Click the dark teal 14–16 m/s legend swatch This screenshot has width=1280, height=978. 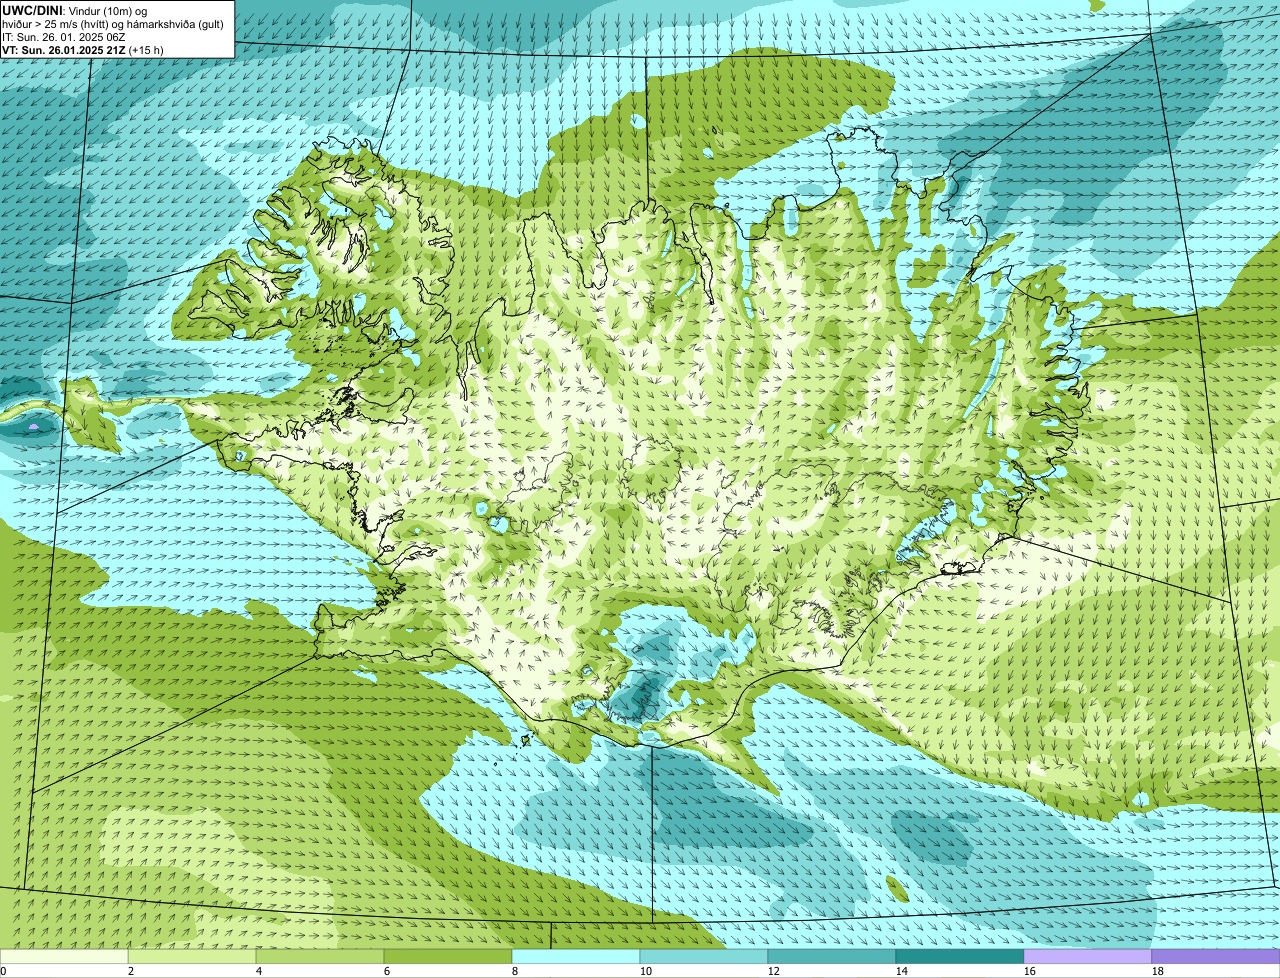(x=960, y=956)
